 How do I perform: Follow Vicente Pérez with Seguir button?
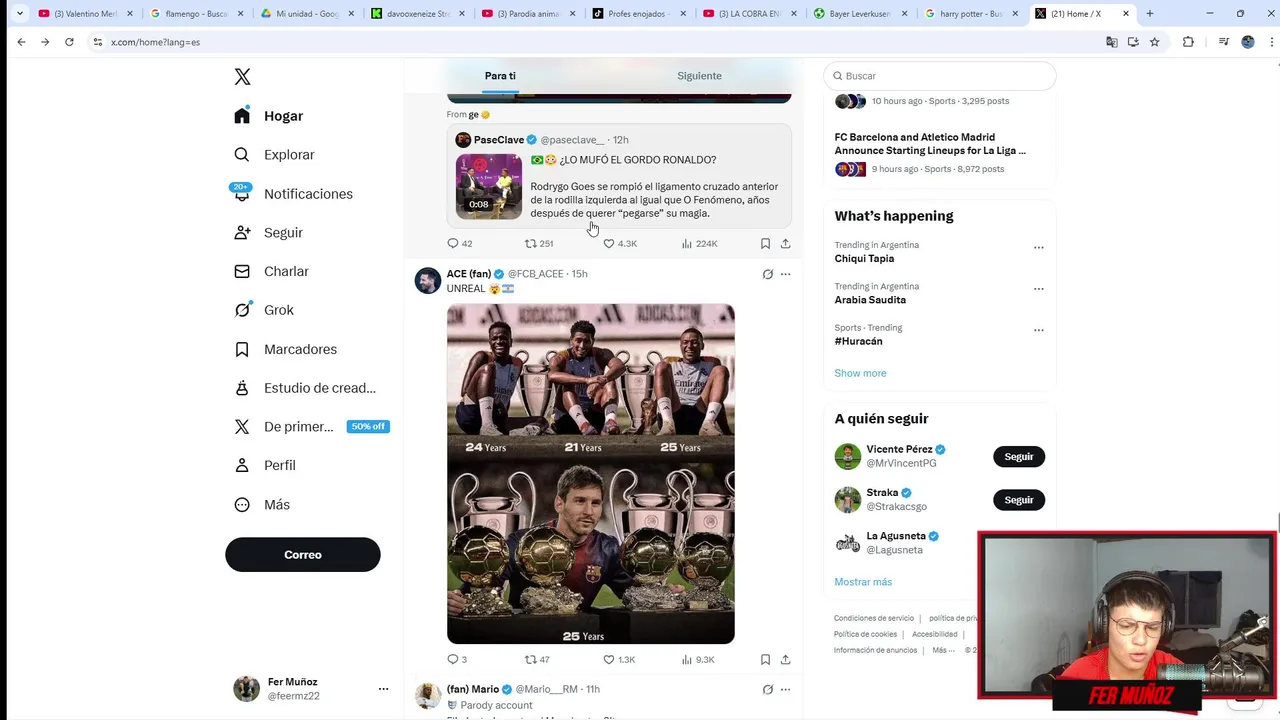point(1019,456)
